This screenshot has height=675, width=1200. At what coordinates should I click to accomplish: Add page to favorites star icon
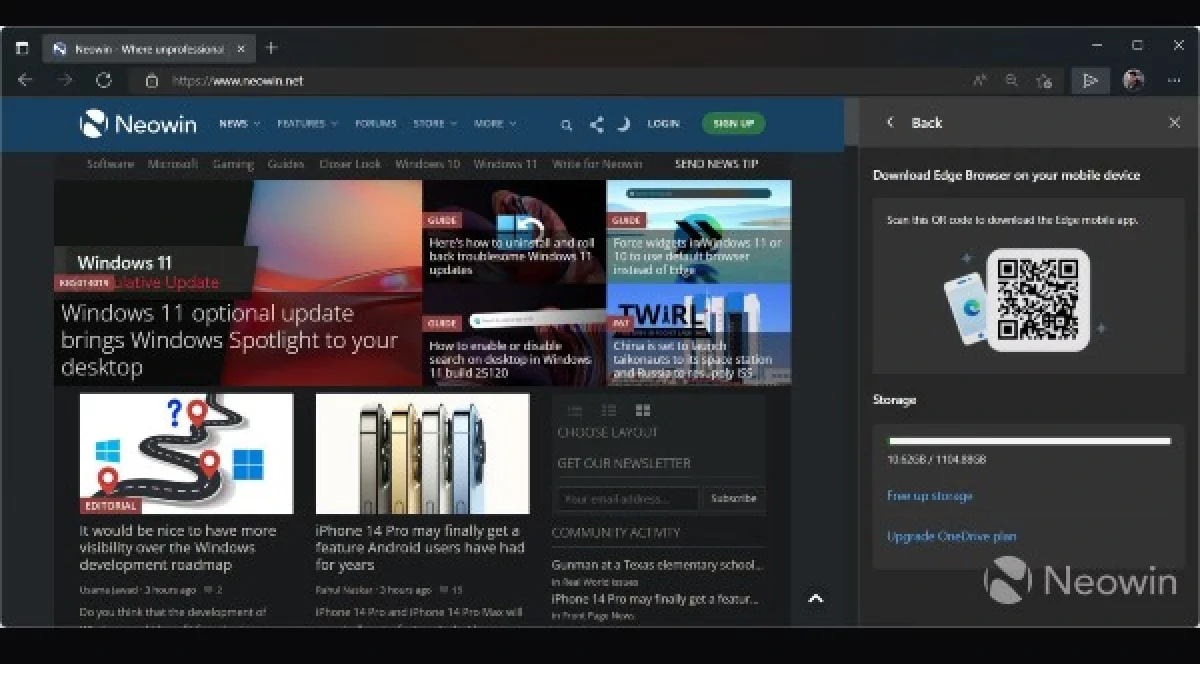point(1044,81)
